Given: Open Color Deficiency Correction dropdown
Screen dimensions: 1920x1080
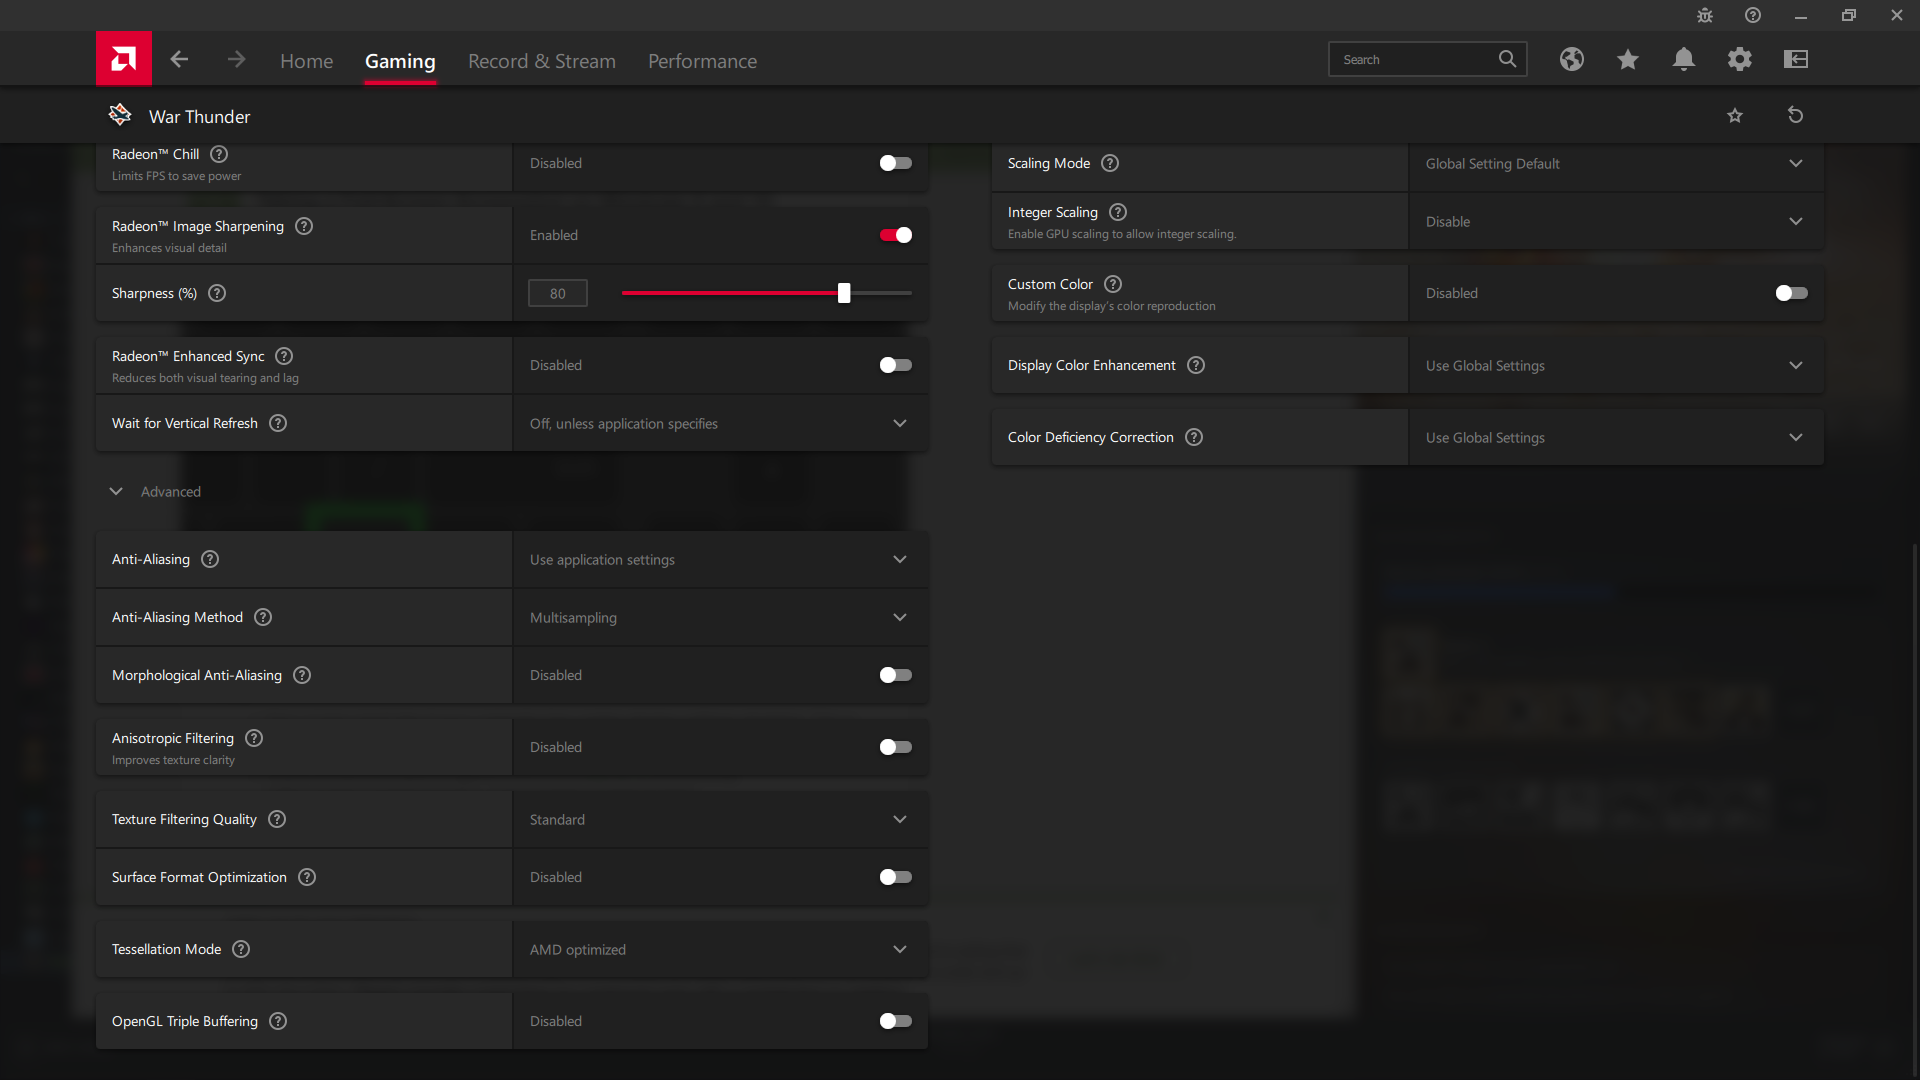Looking at the screenshot, I should click(1616, 437).
